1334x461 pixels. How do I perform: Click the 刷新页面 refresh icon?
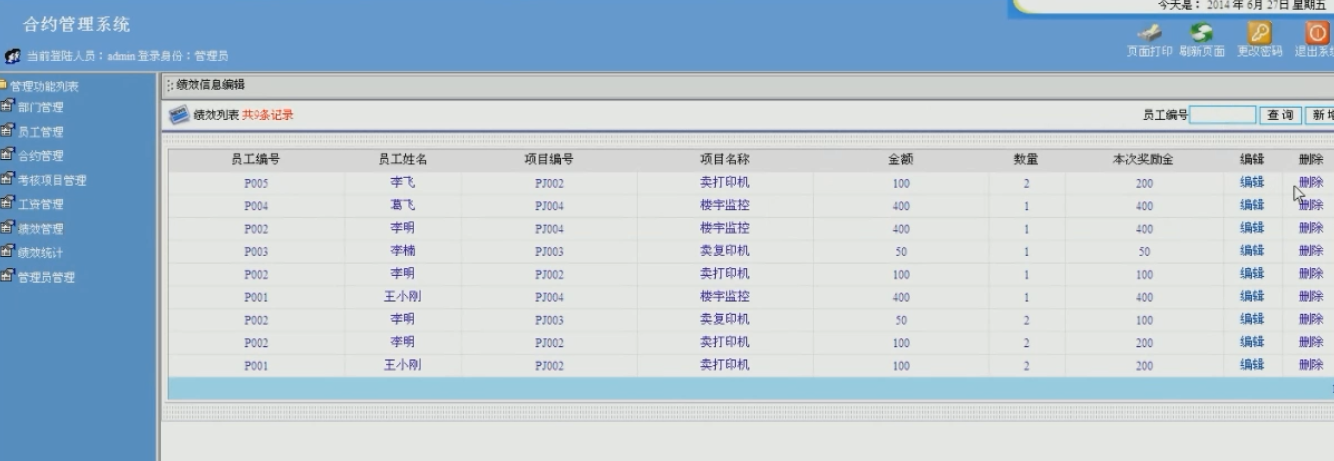[1201, 33]
